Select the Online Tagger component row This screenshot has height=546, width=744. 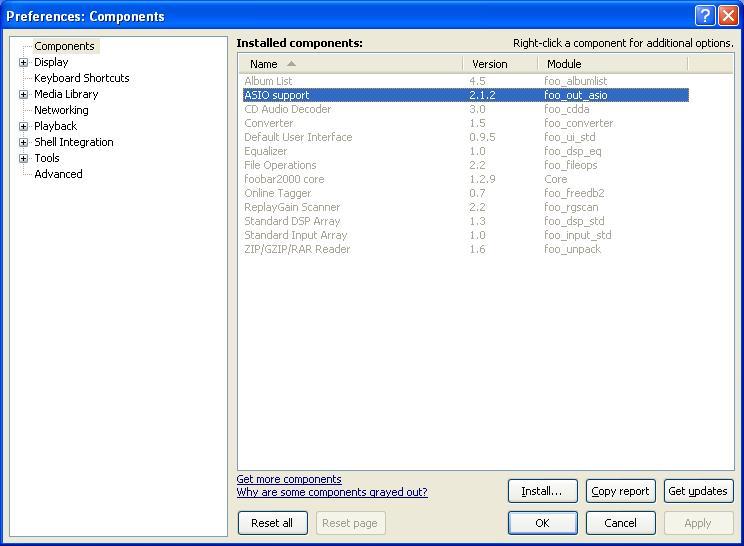click(x=465, y=193)
